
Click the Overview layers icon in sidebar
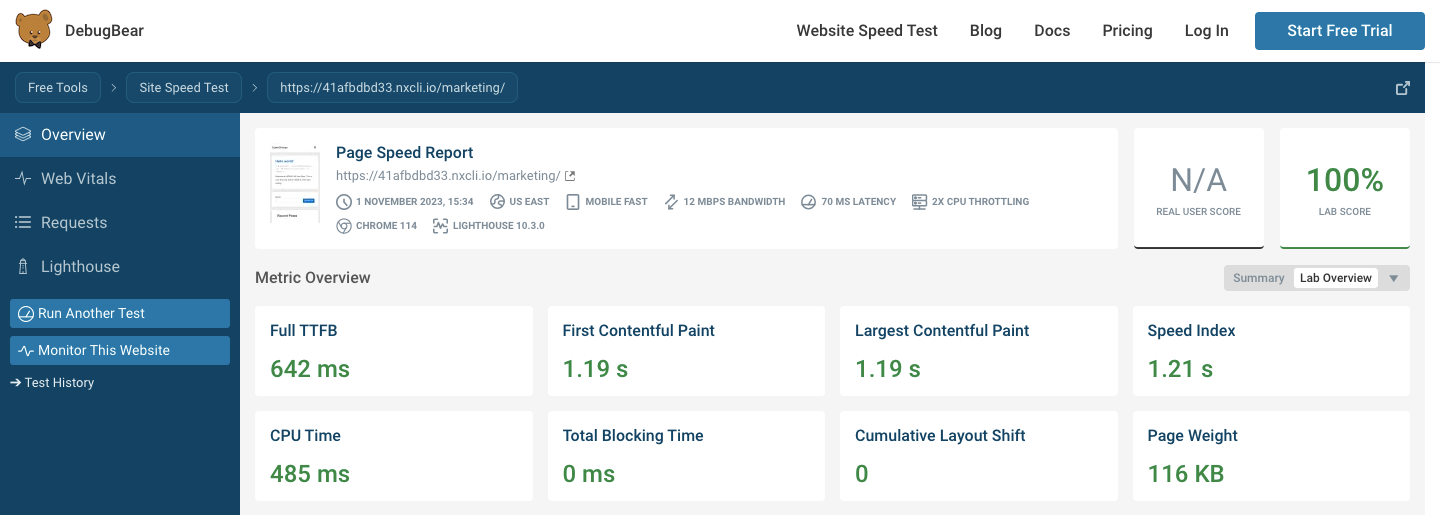pyautogui.click(x=23, y=135)
